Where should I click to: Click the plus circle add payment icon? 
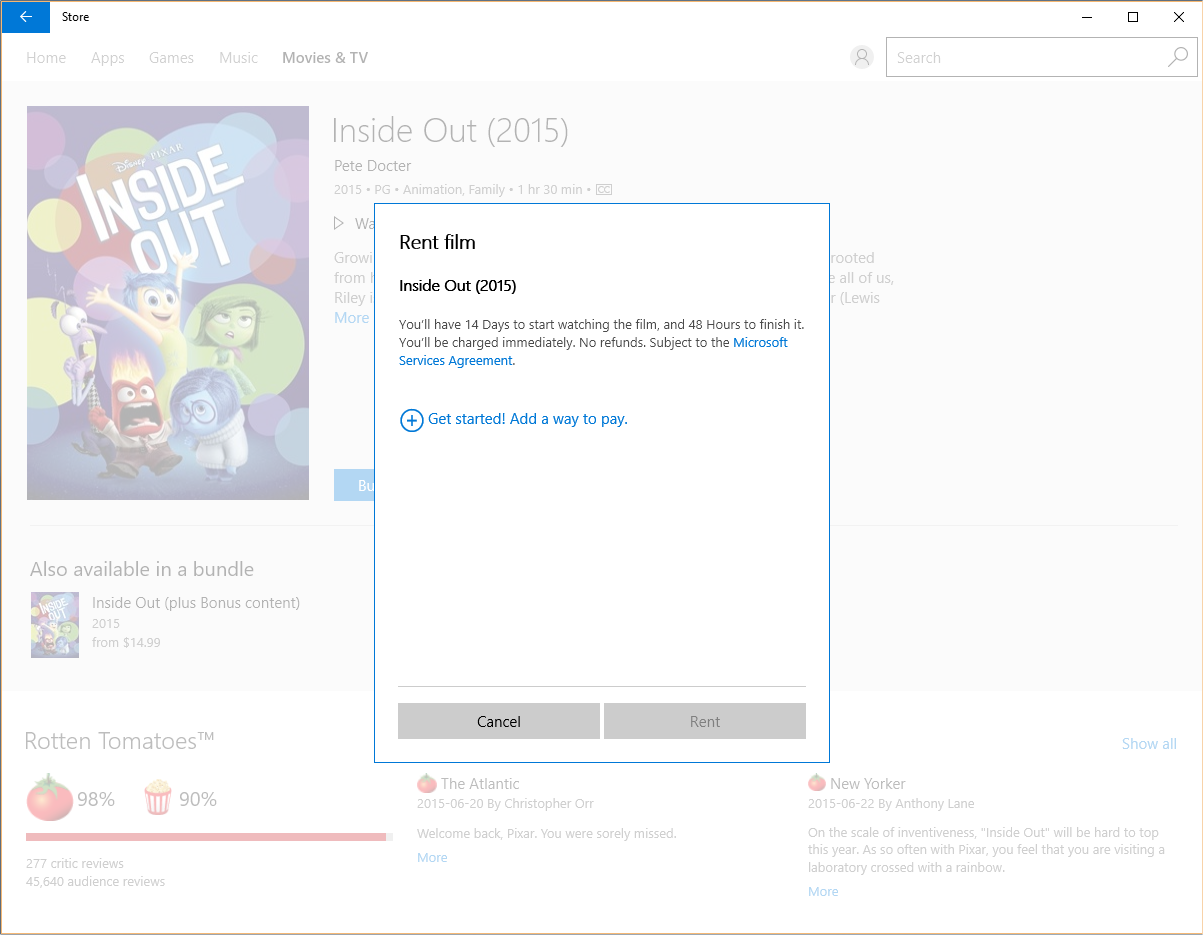coord(411,420)
